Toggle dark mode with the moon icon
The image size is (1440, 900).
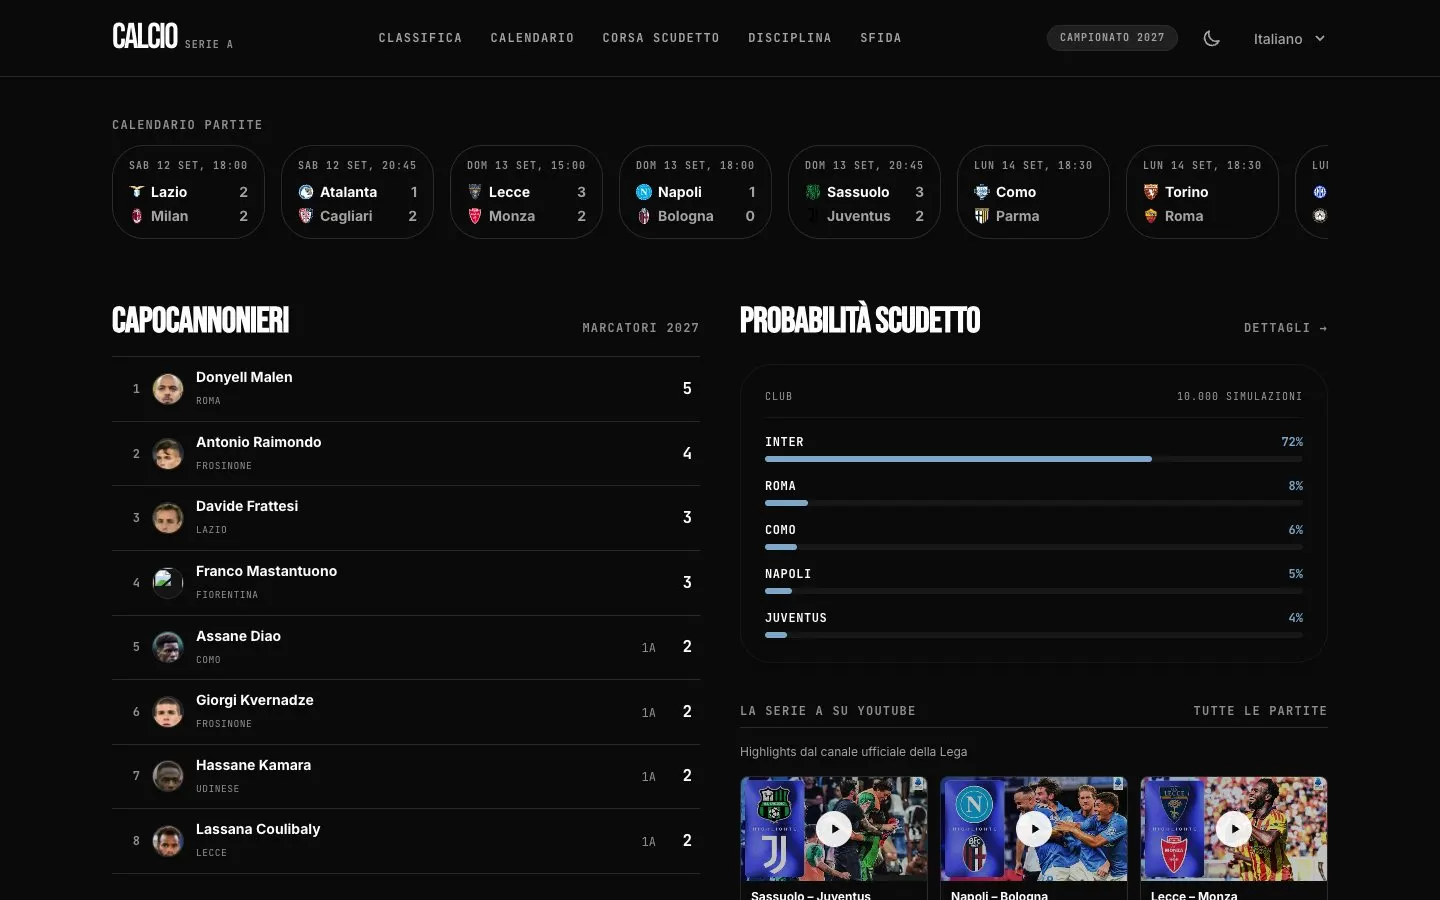(x=1211, y=38)
